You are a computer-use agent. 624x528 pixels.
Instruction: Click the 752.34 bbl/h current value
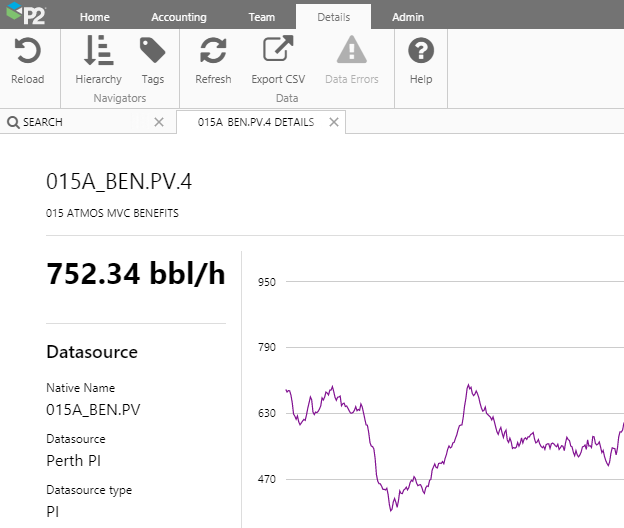pos(136,275)
